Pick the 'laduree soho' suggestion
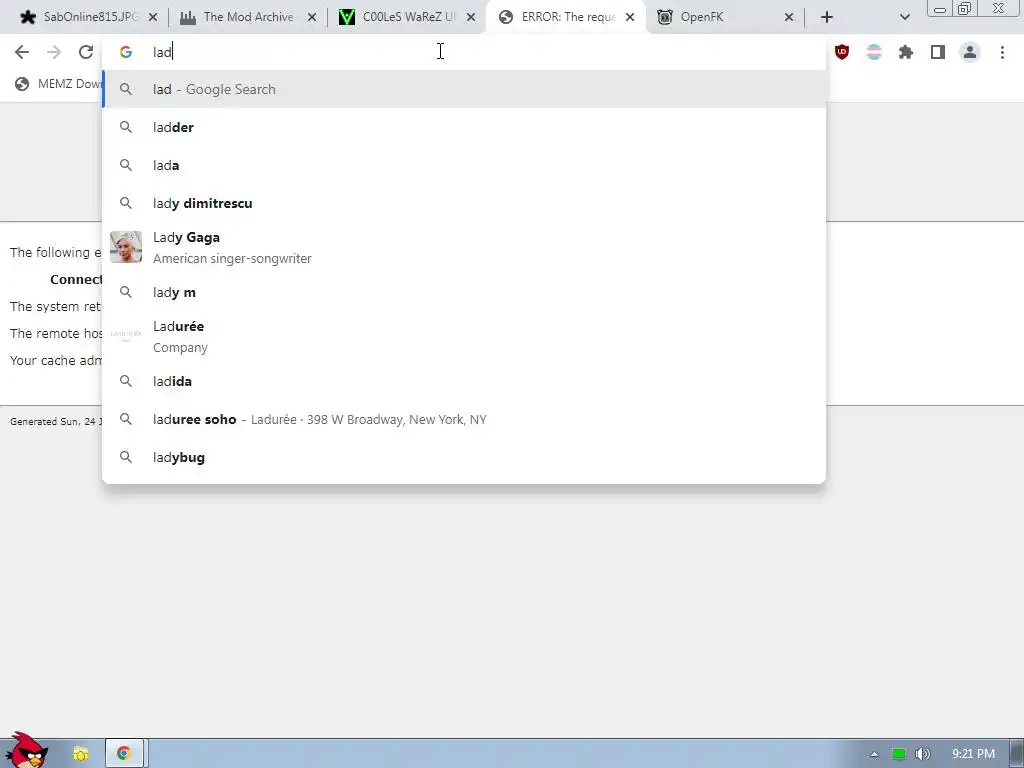This screenshot has width=1024, height=768. 464,419
